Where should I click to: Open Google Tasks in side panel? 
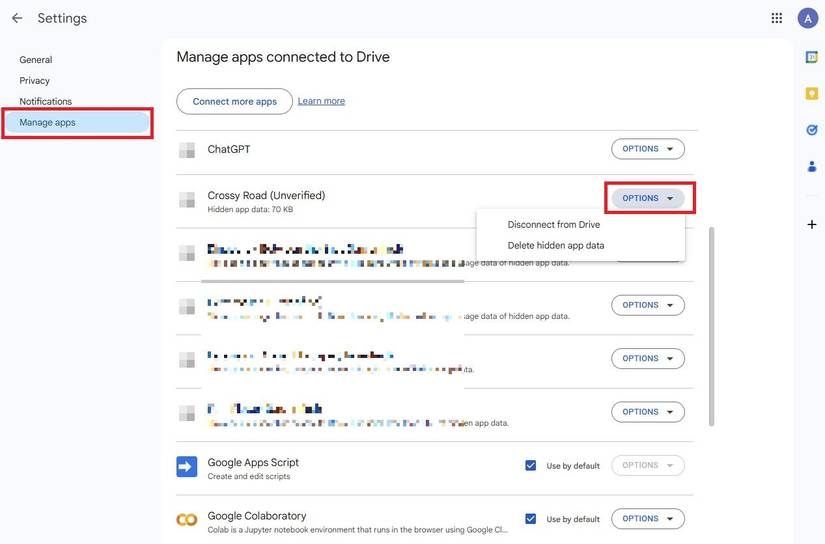(812, 130)
